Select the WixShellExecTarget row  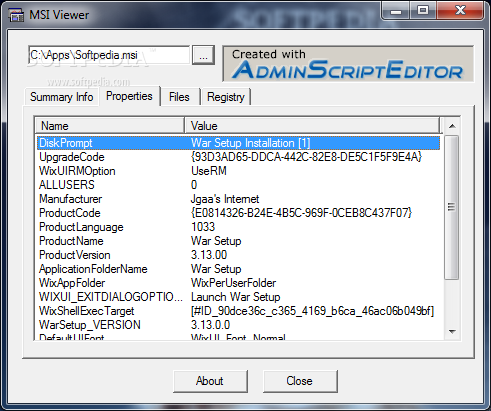pos(238,311)
